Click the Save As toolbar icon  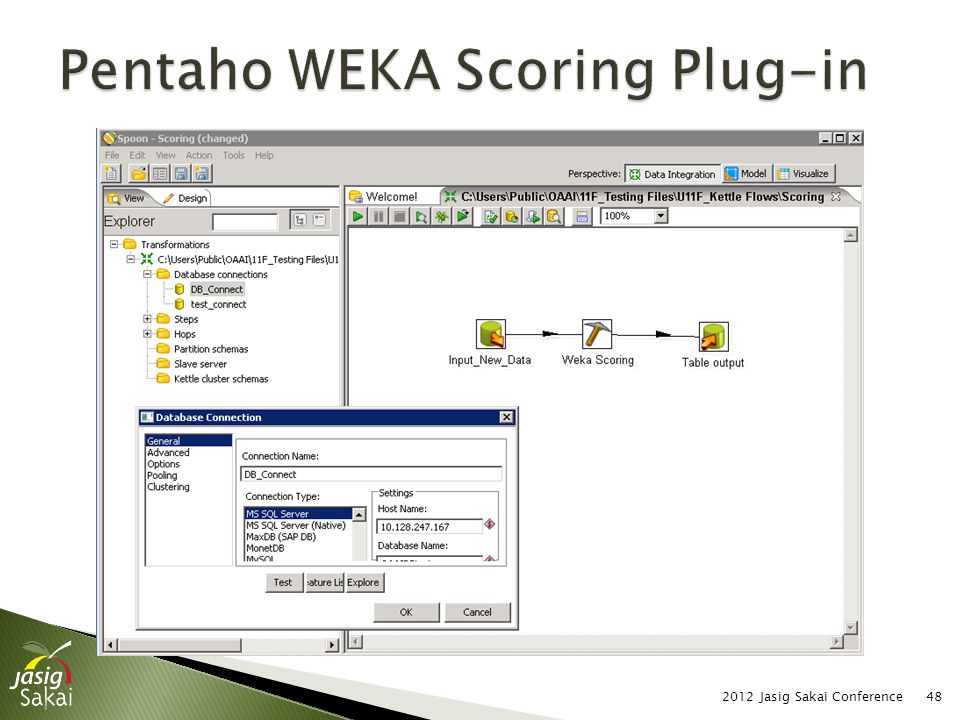click(202, 174)
